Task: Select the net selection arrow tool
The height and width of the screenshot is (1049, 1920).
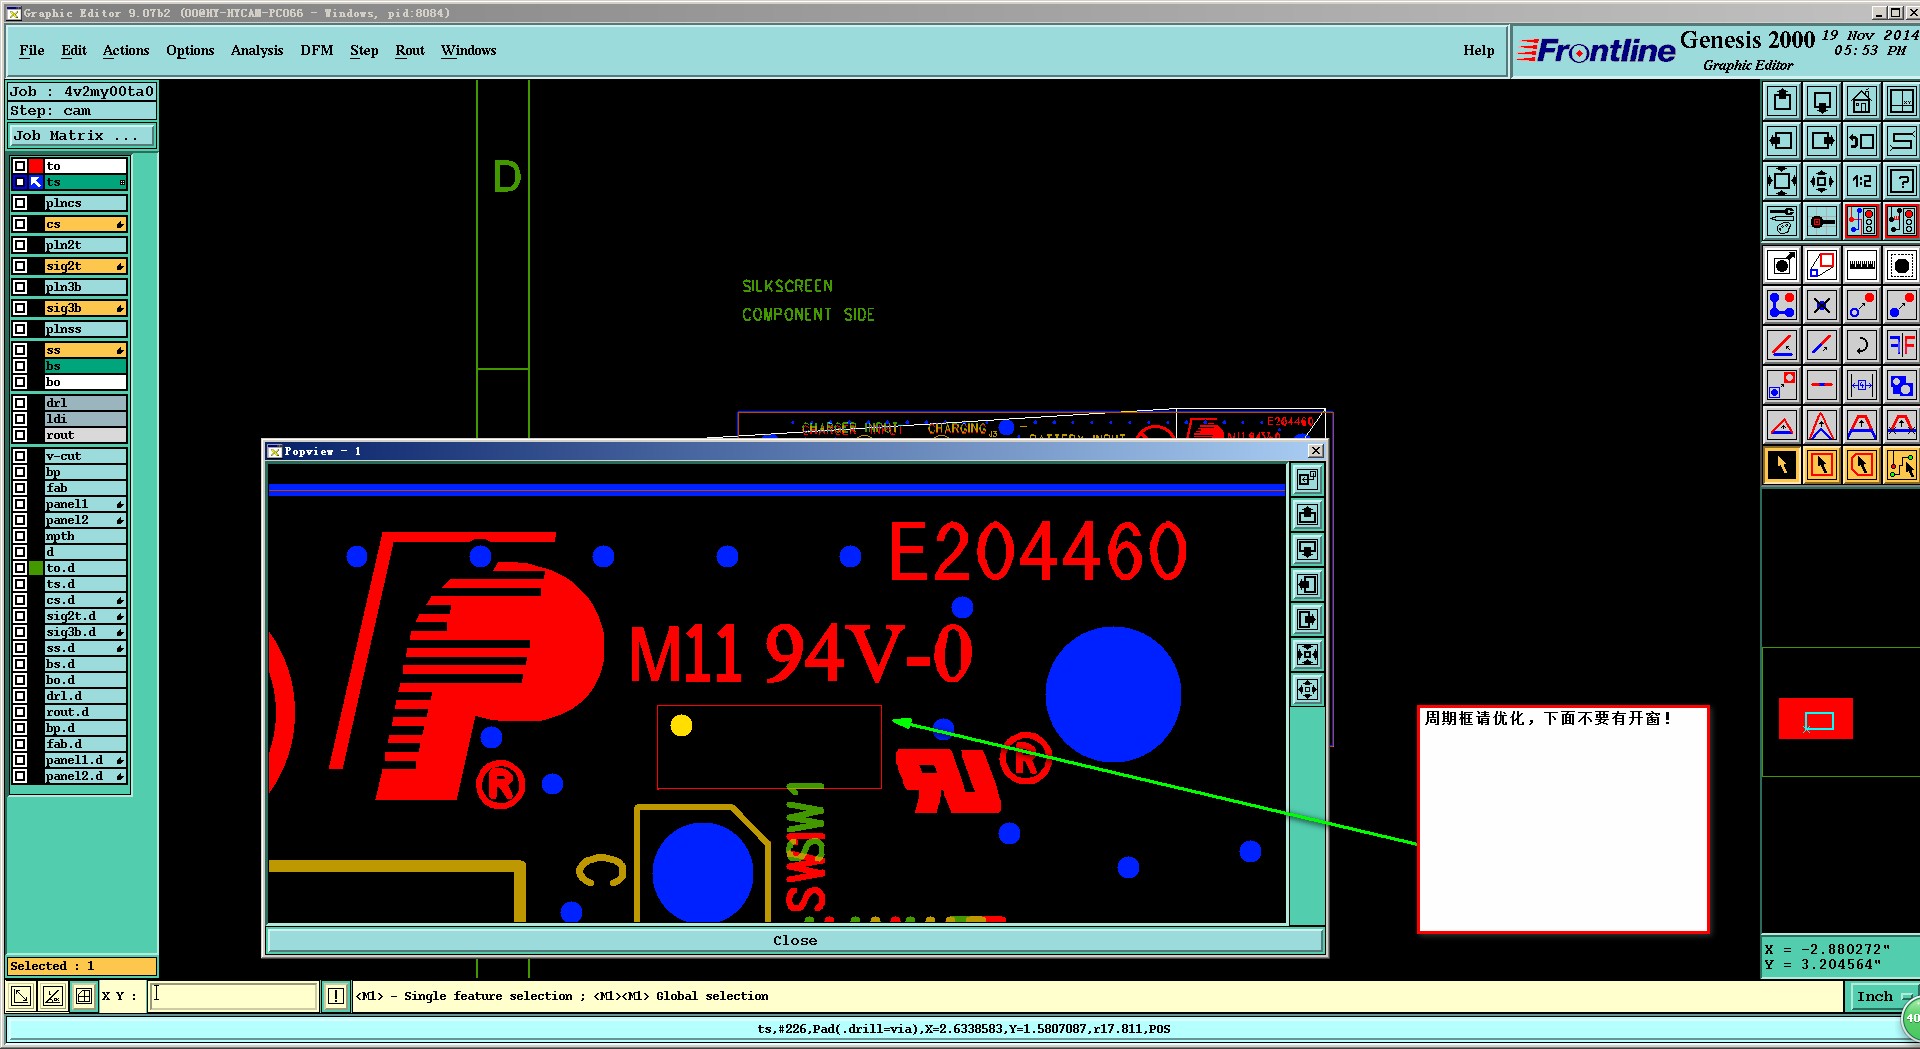Action: point(1902,465)
